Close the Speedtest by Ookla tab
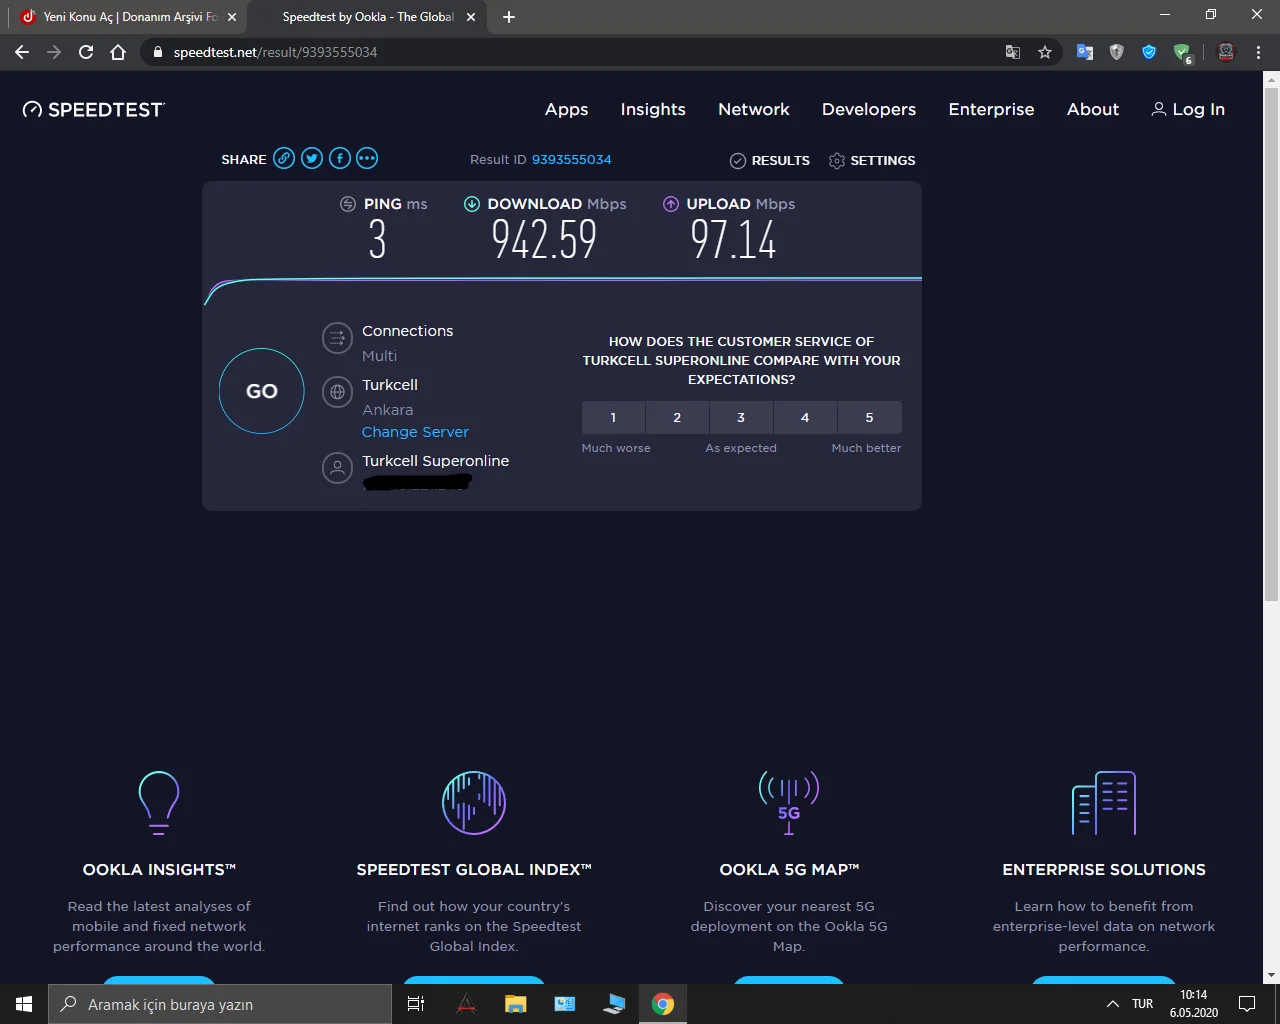The image size is (1280, 1024). coord(472,17)
